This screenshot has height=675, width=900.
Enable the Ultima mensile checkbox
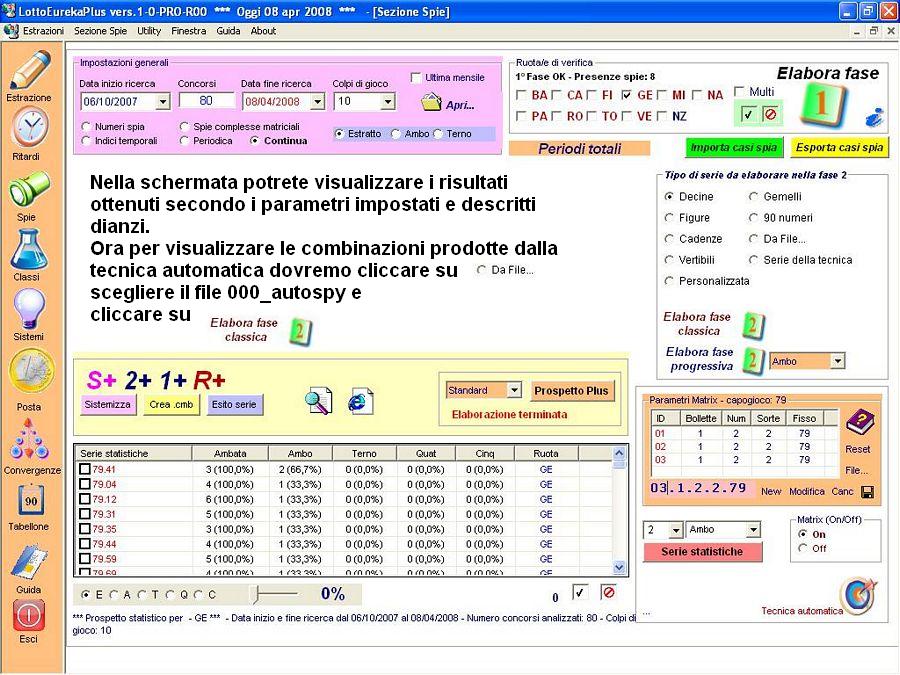click(416, 77)
